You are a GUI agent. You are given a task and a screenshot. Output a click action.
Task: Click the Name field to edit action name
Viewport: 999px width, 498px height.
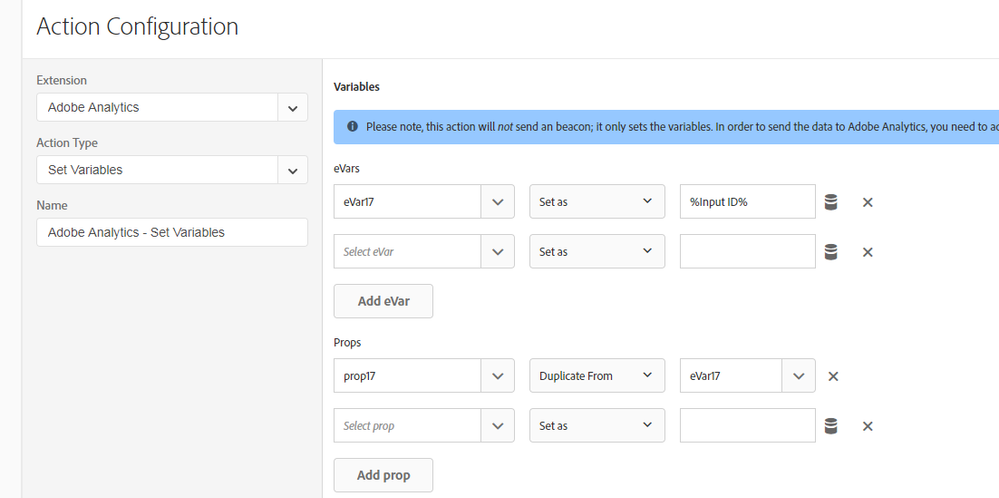point(171,232)
